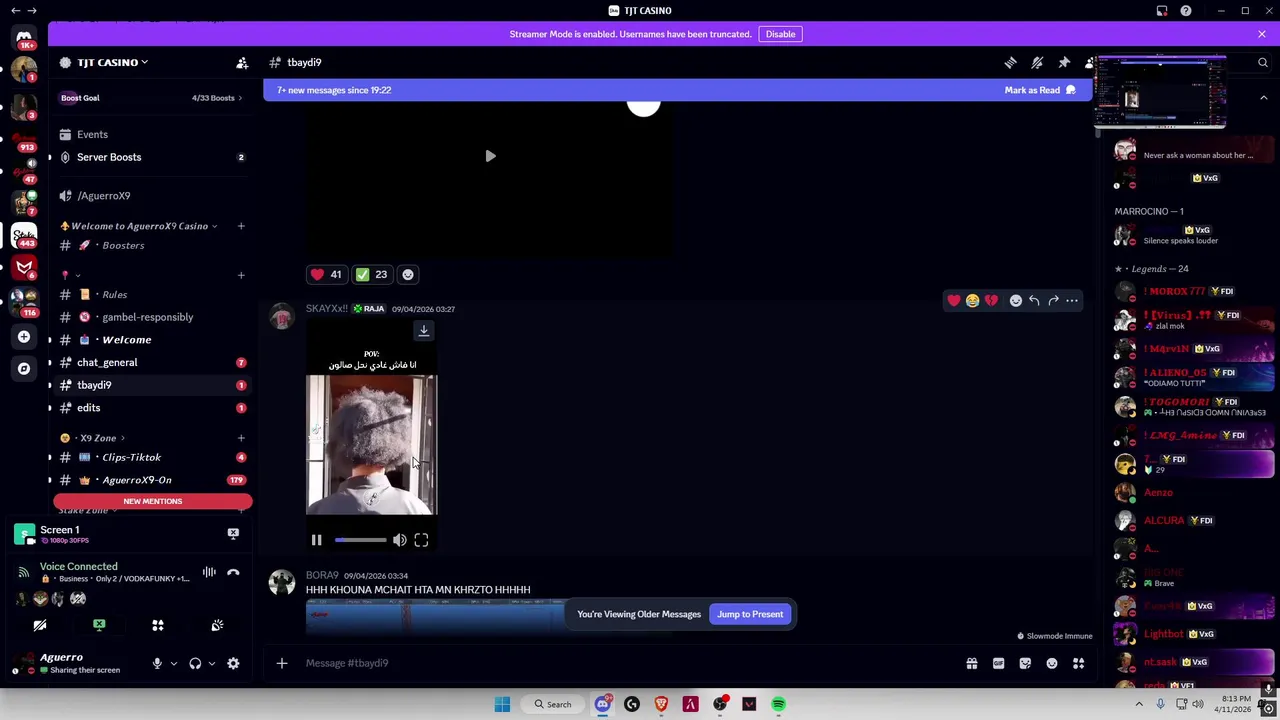Forward the SKAYXx message
Viewport: 1280px width, 720px height.
click(x=1053, y=300)
